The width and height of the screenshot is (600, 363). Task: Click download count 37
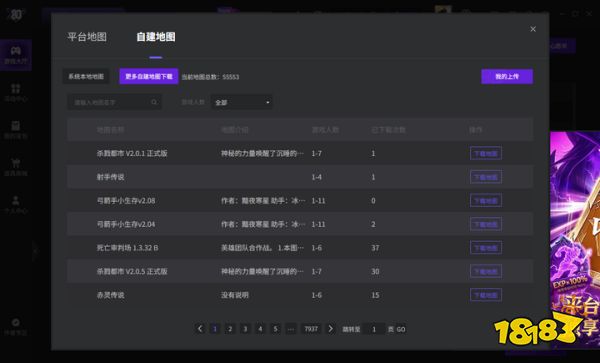point(375,248)
